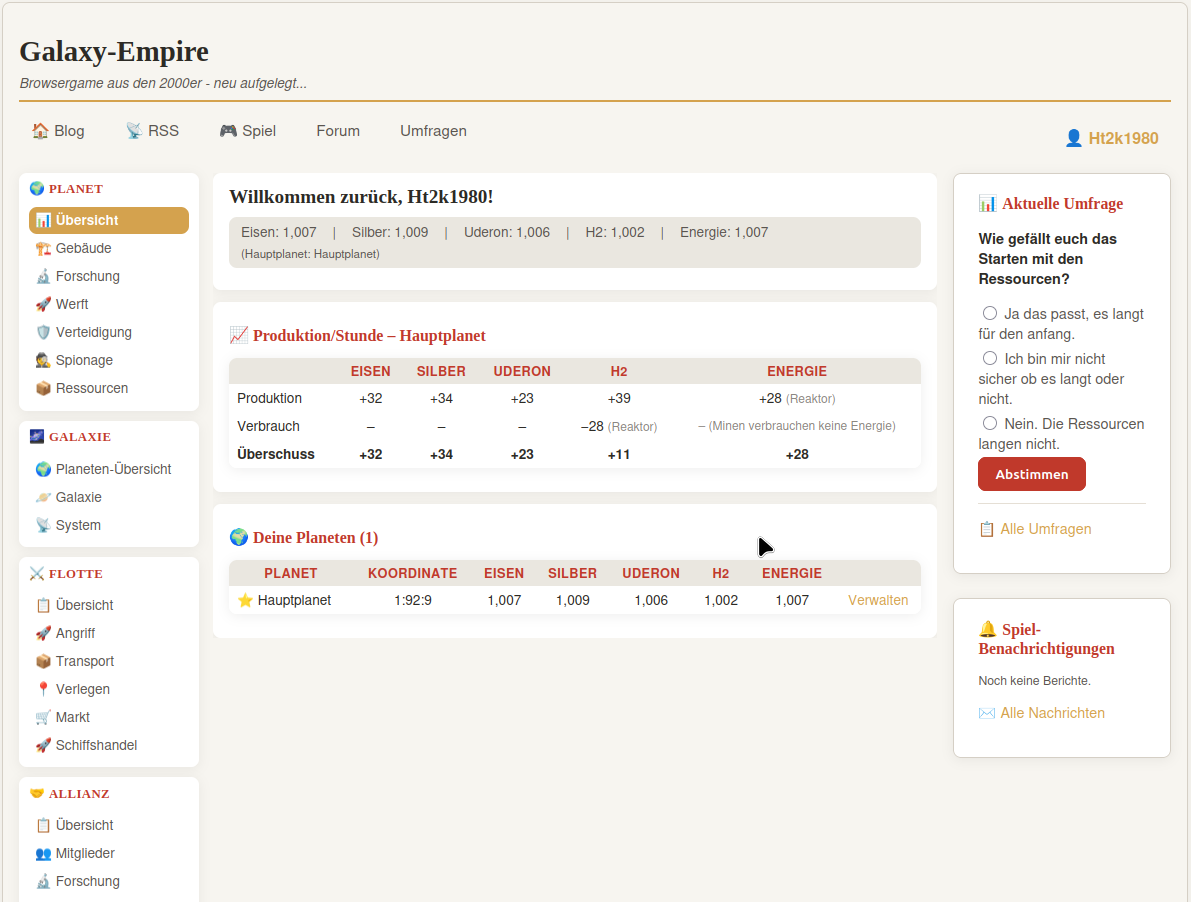The image size is (1191, 902).
Task: Open the Schiffshandel sidebar entry
Action: coord(109,746)
